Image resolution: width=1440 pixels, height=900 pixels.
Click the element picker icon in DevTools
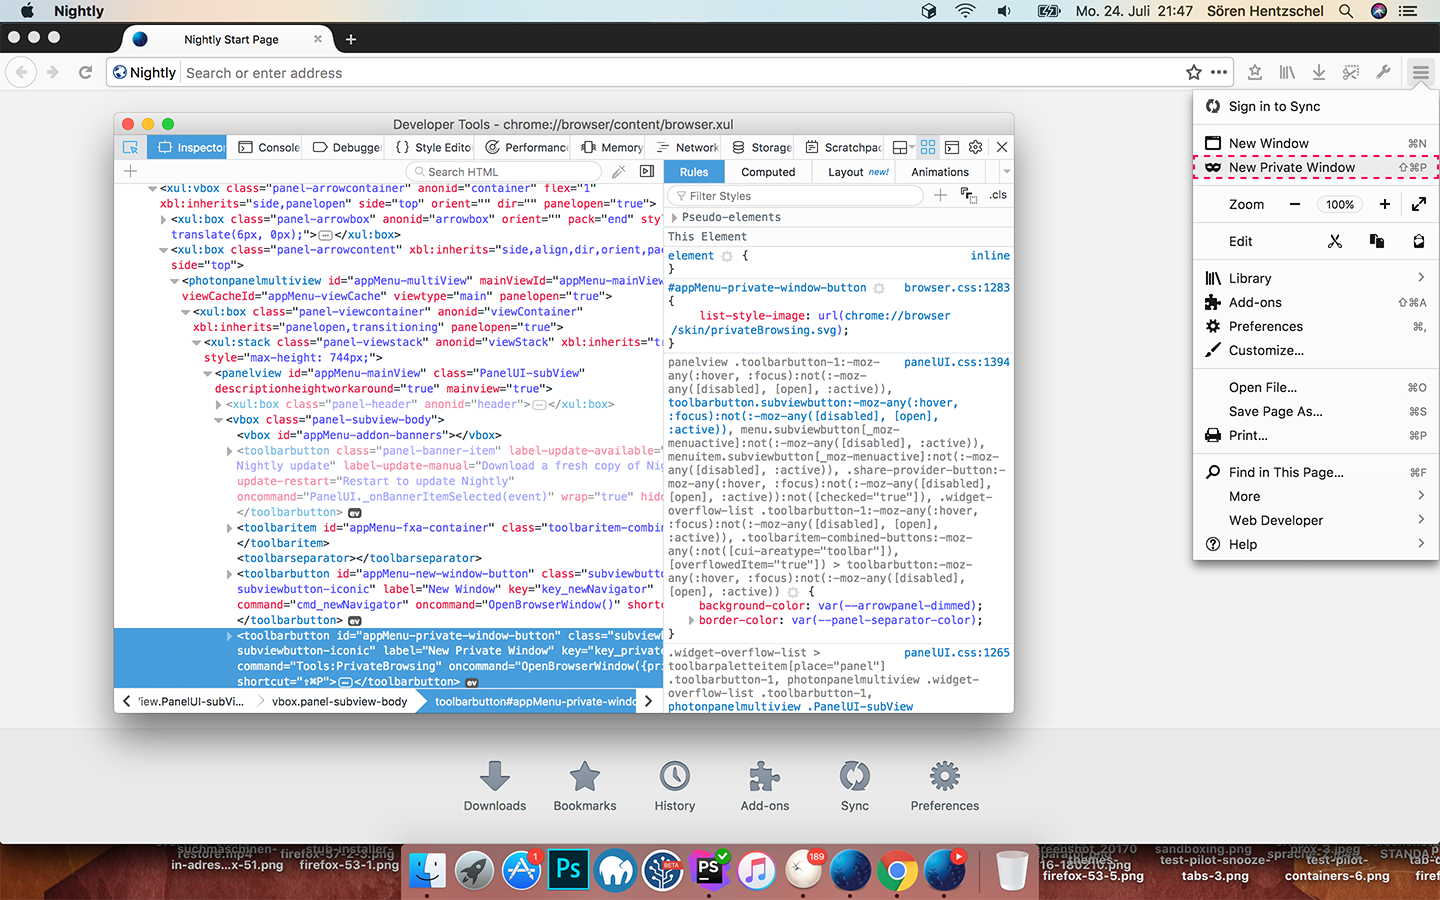[130, 147]
